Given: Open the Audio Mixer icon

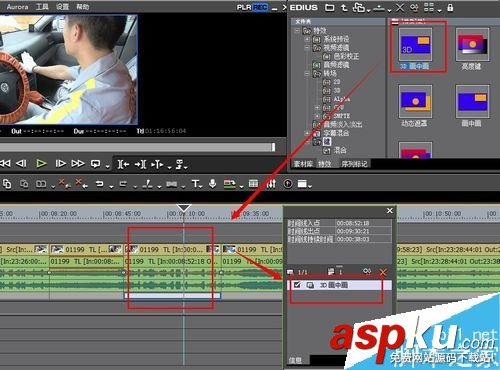Looking at the screenshot, I should point(271,184).
